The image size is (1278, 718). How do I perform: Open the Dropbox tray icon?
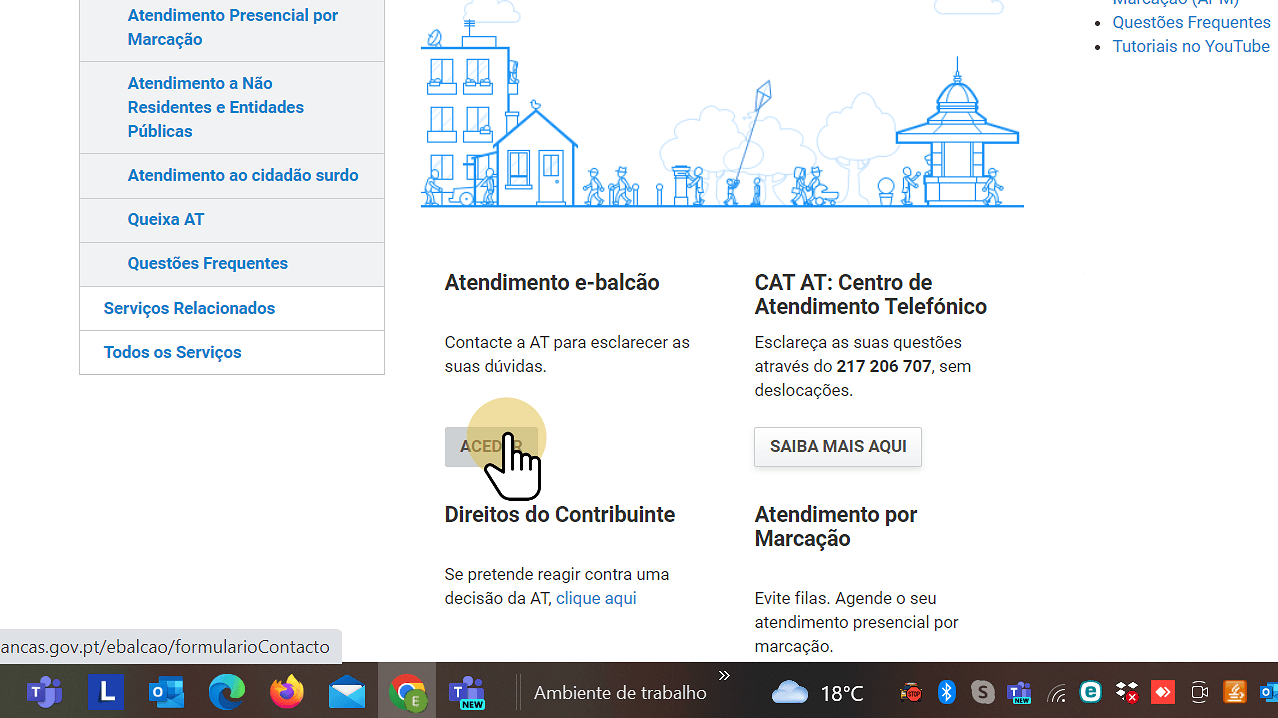click(1127, 692)
